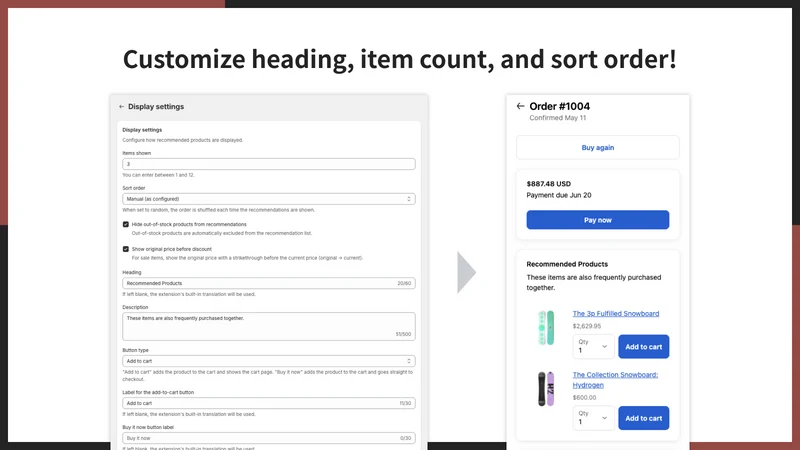Click back arrow beside Display settings
The height and width of the screenshot is (450, 800).
coord(121,107)
